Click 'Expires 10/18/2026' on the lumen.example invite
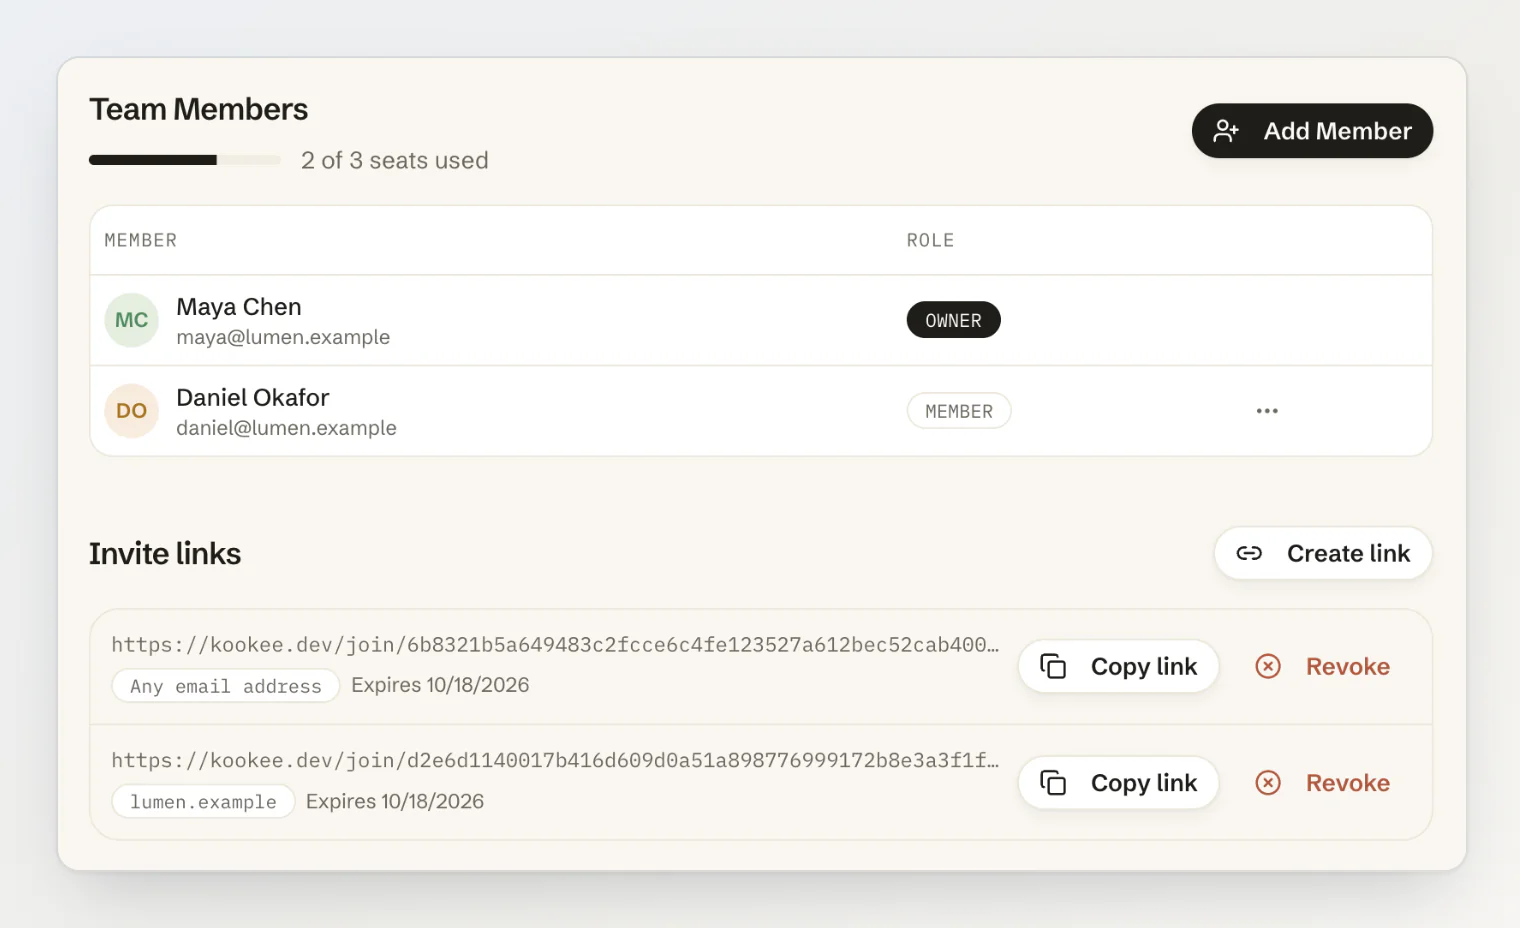The width and height of the screenshot is (1520, 928). (x=395, y=801)
